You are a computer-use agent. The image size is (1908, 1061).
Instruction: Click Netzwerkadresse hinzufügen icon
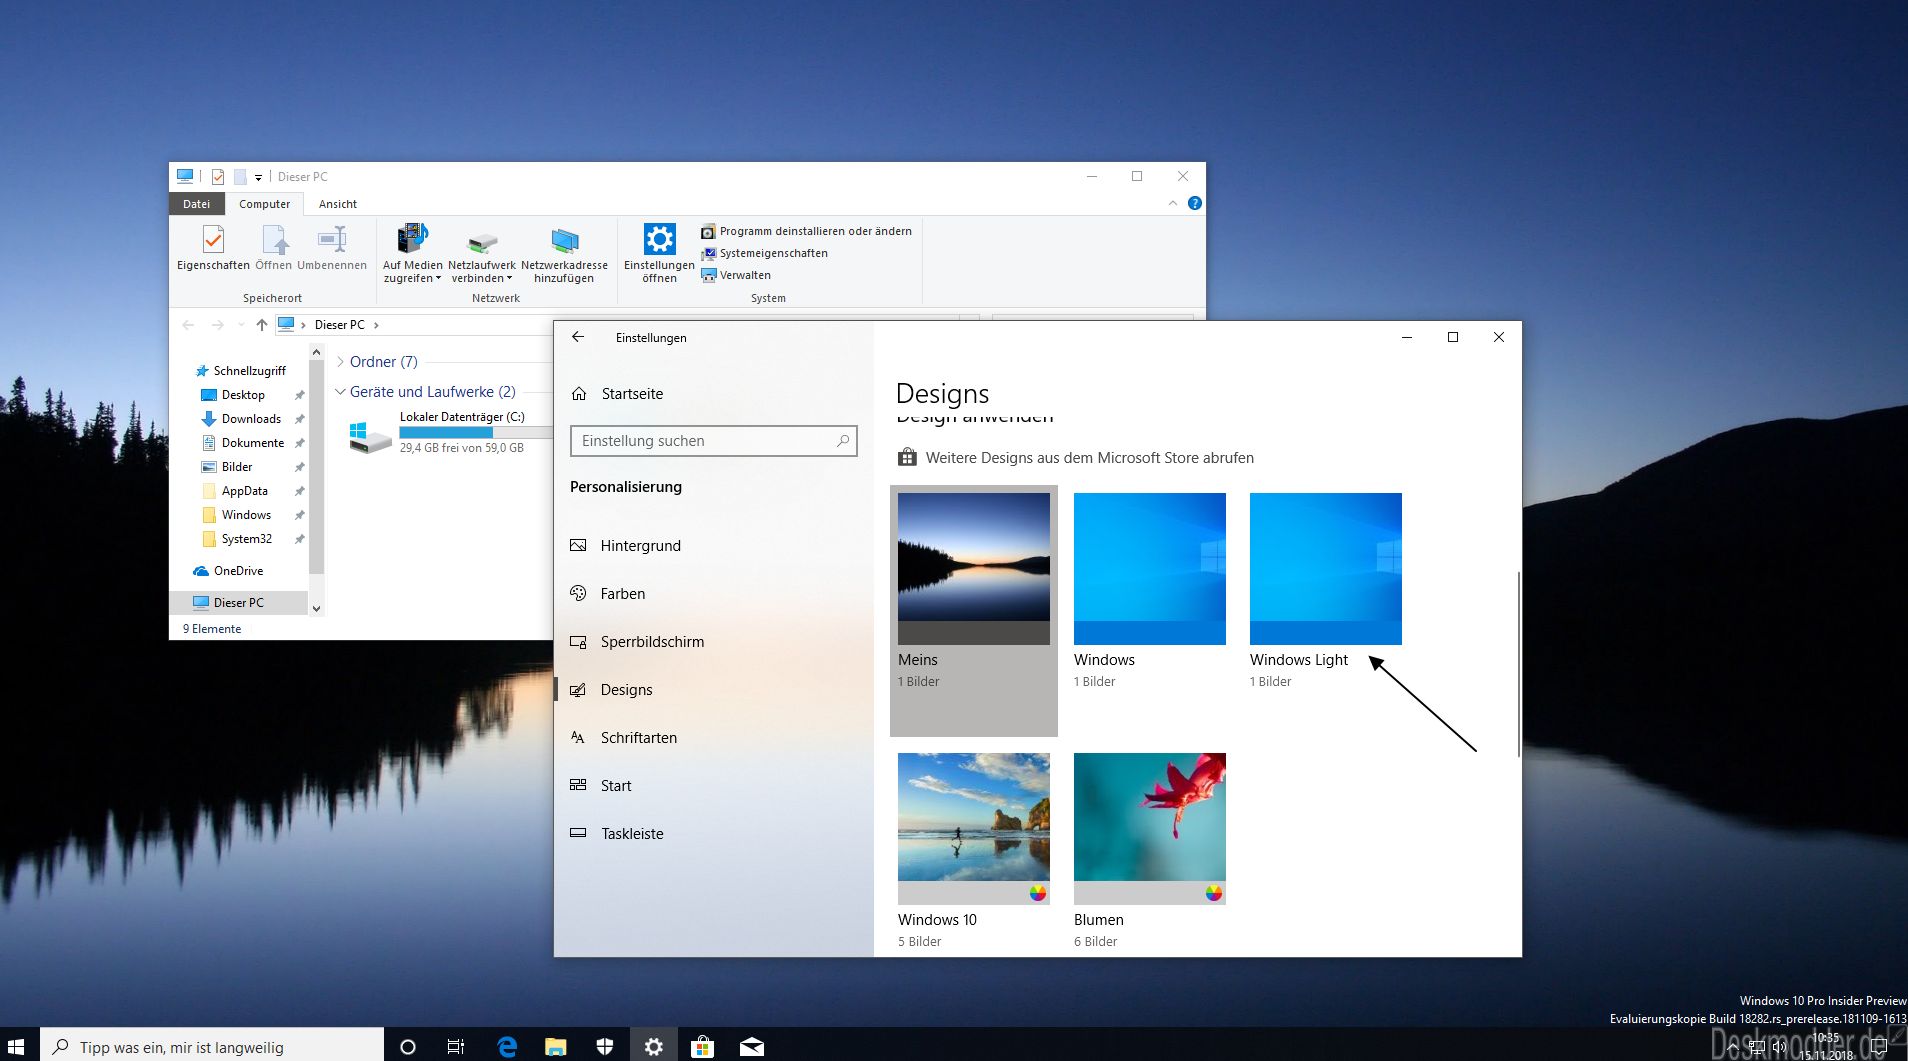pyautogui.click(x=564, y=253)
